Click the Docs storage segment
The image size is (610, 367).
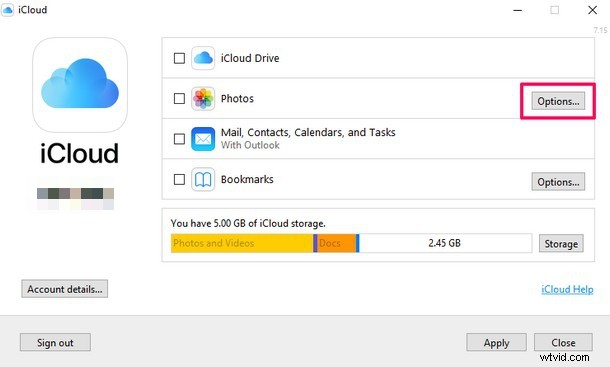coord(337,243)
